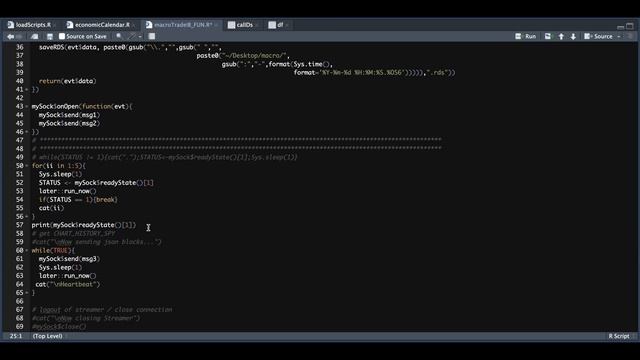
Task: Open the code tools wand
Action: click(x=132, y=37)
